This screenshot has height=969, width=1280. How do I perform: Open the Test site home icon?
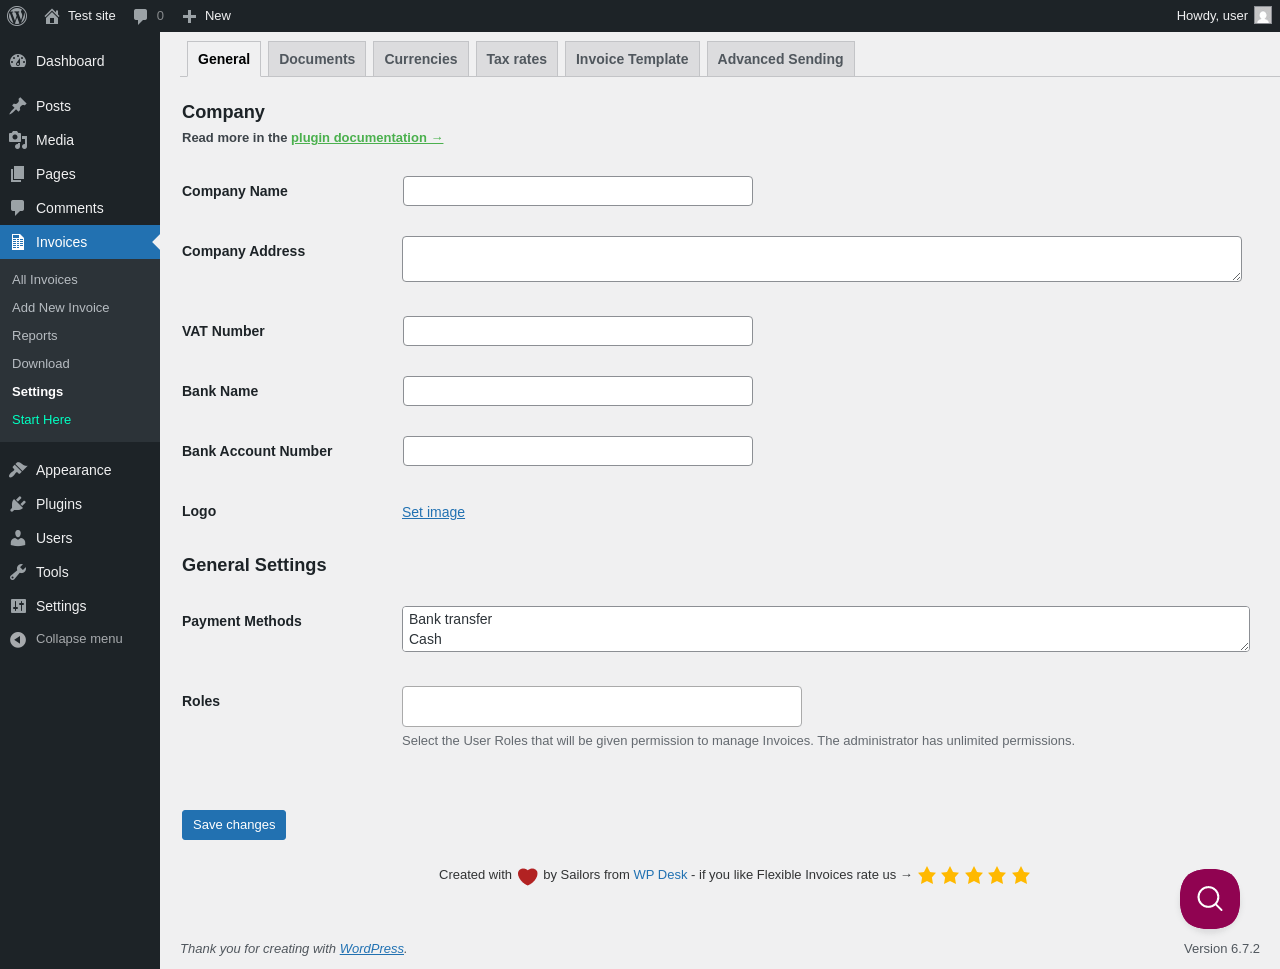[52, 16]
